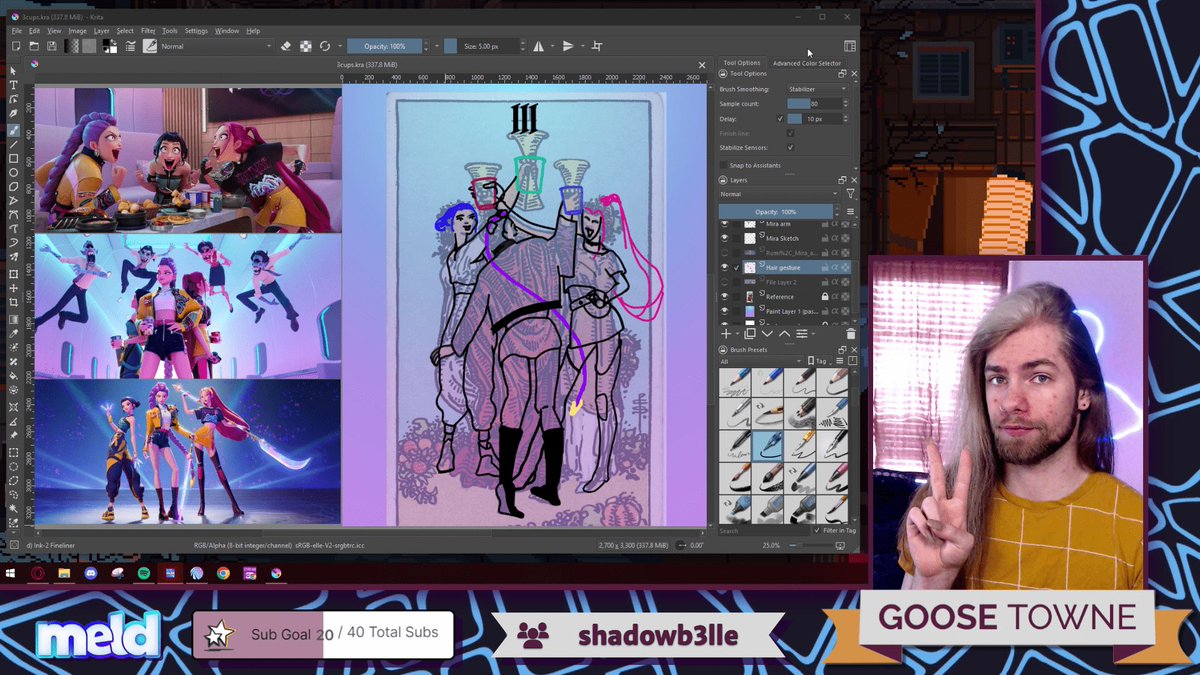Screen dimensions: 1200x675
Task: Open the Settings menu
Action: pos(196,31)
